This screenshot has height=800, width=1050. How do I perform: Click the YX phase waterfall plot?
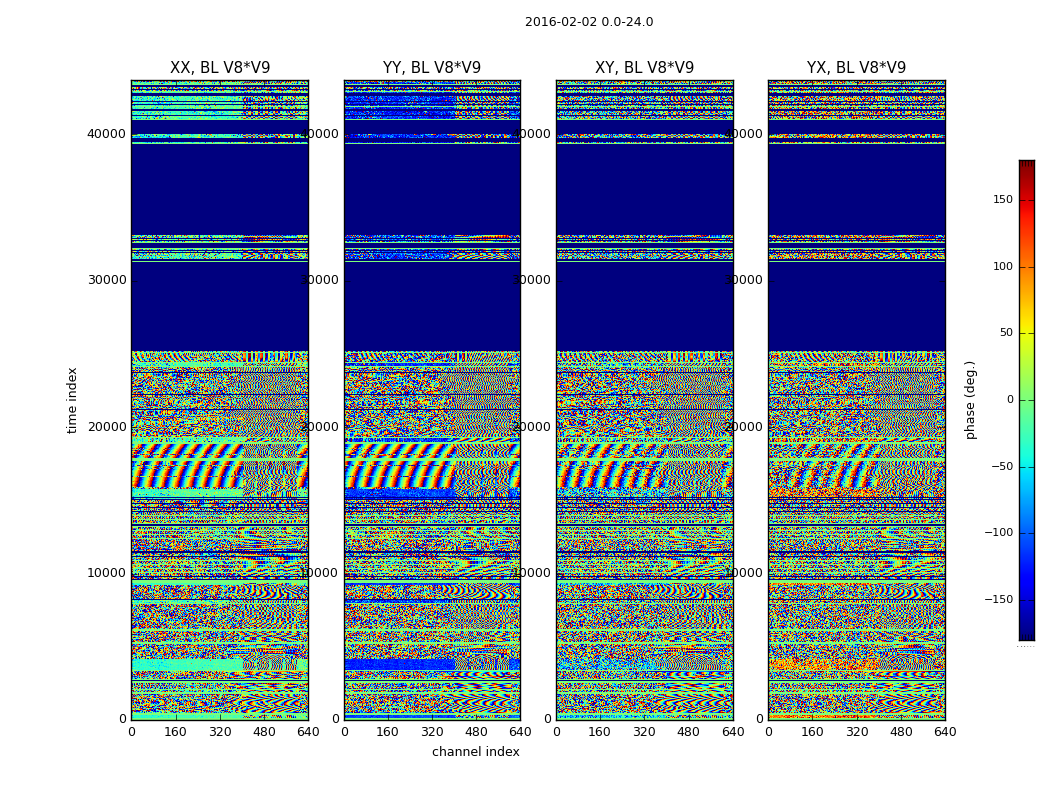coord(856,400)
